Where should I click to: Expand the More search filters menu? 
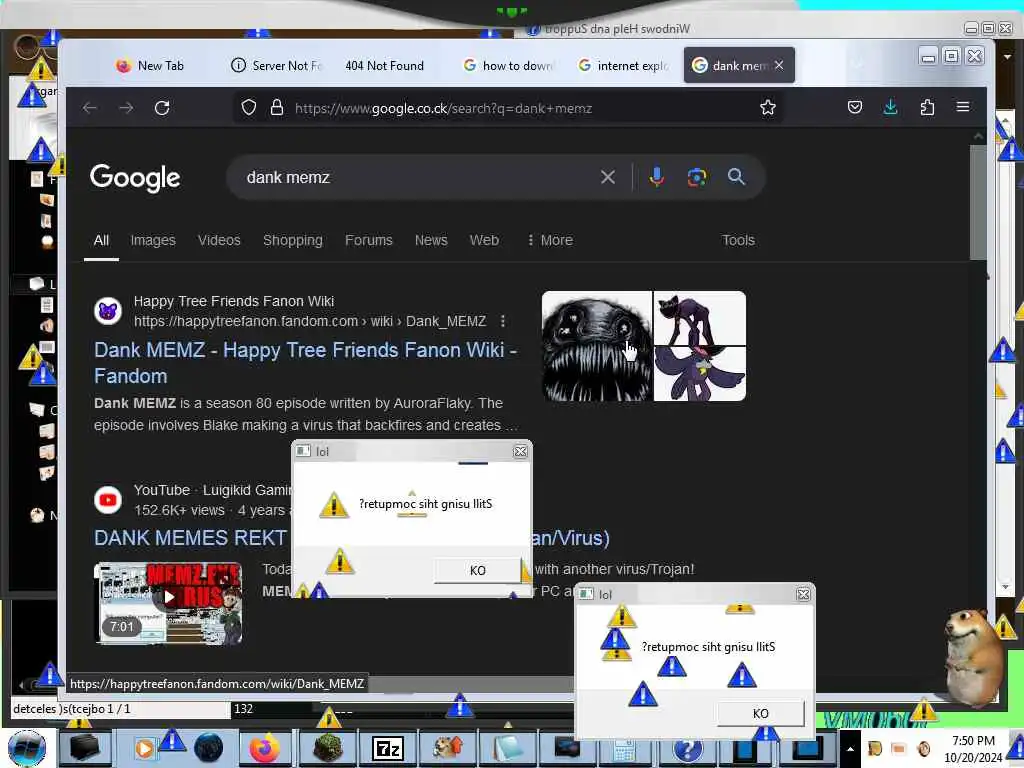pyautogui.click(x=550, y=240)
